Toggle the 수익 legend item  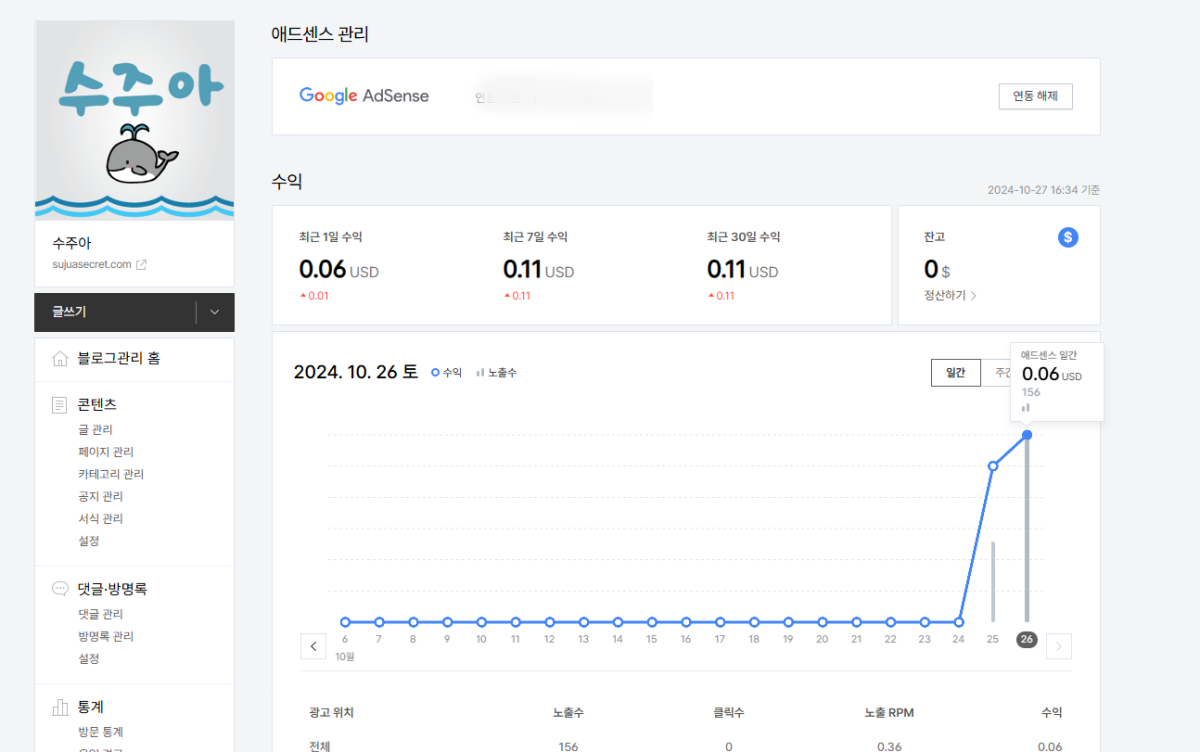click(446, 372)
